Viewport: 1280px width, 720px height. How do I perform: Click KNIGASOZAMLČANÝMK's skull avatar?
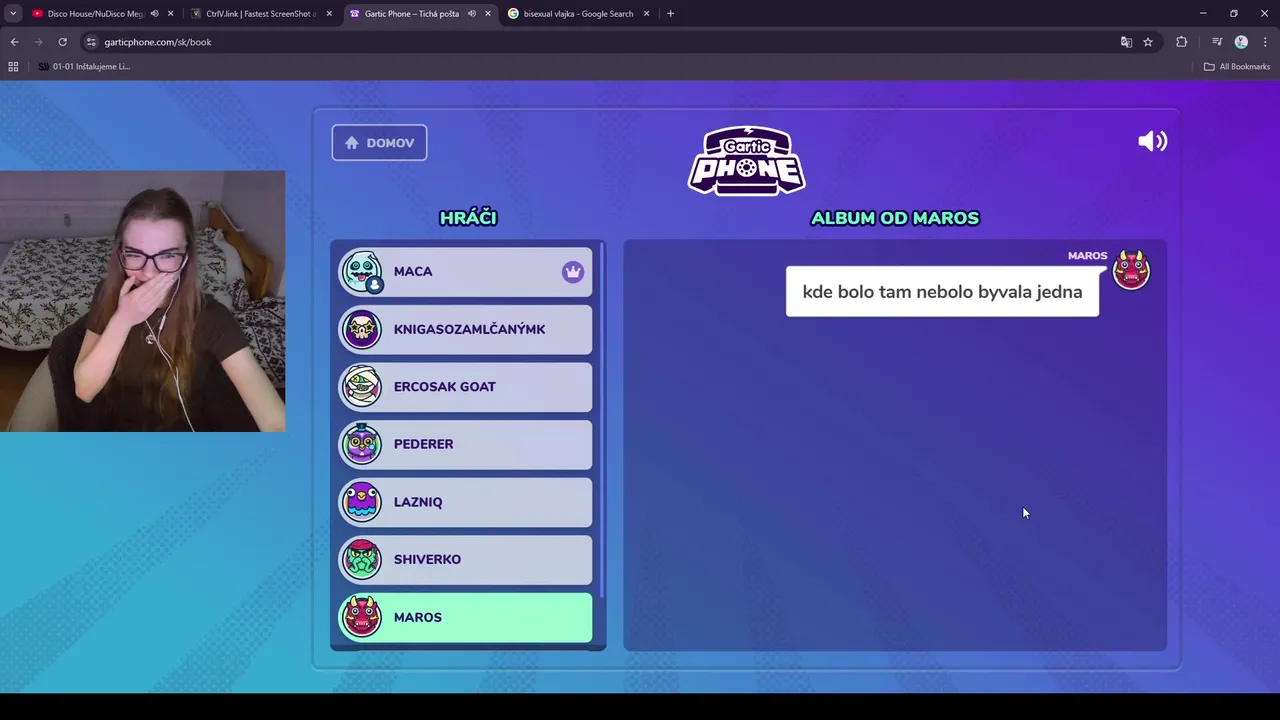pos(362,329)
